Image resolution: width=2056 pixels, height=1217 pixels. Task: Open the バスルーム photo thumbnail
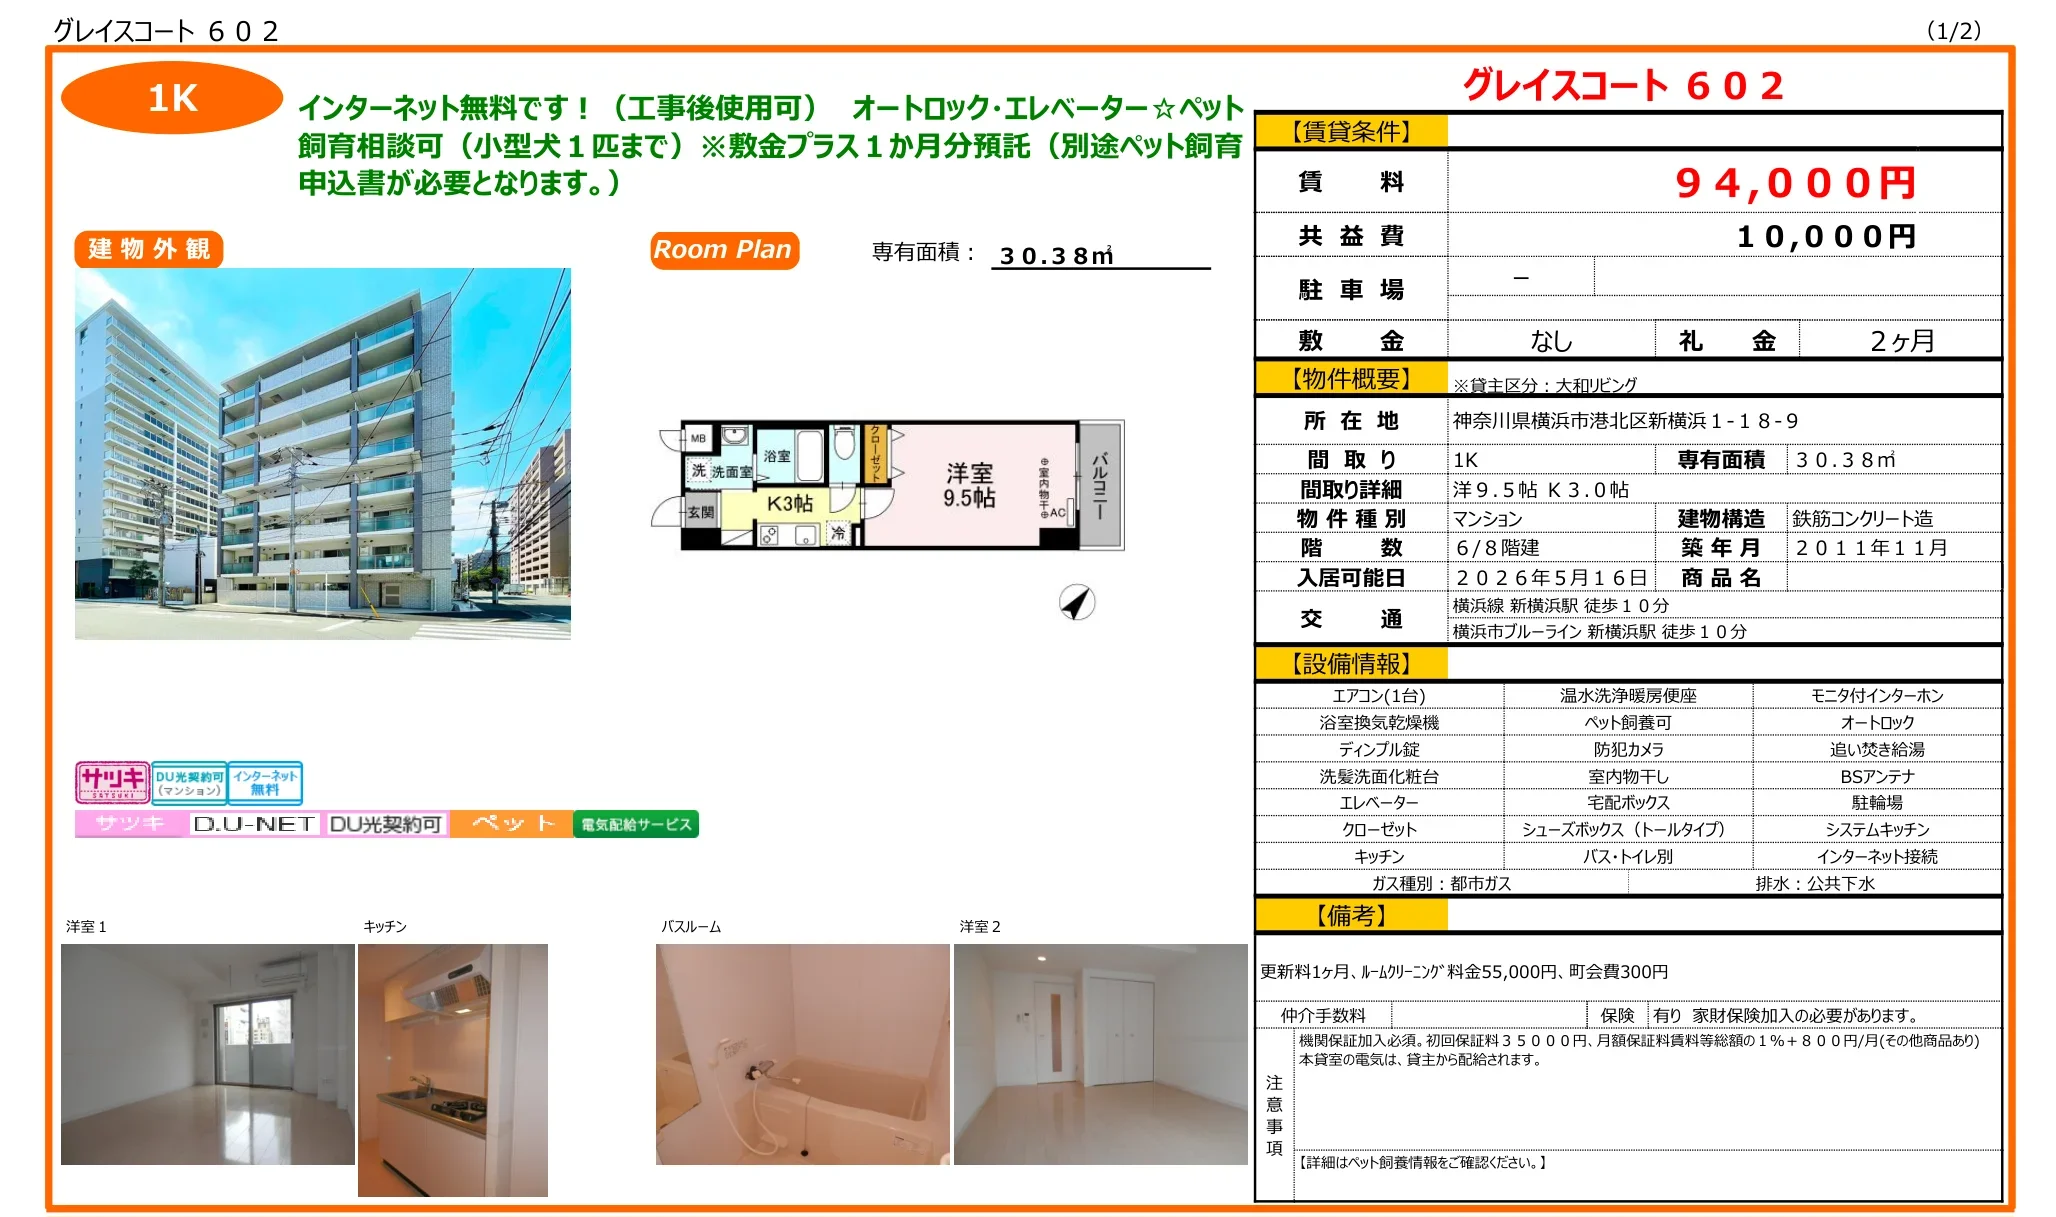coord(802,1054)
